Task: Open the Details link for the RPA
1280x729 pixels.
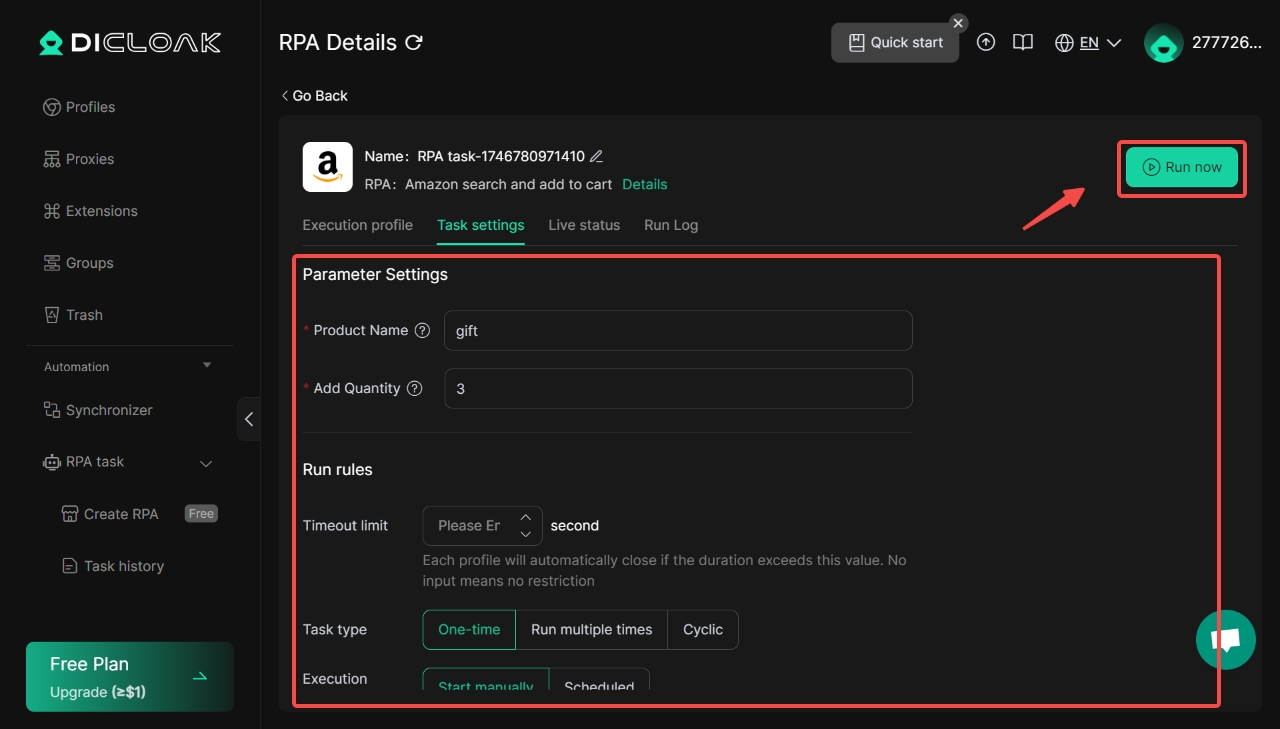Action: [x=645, y=184]
